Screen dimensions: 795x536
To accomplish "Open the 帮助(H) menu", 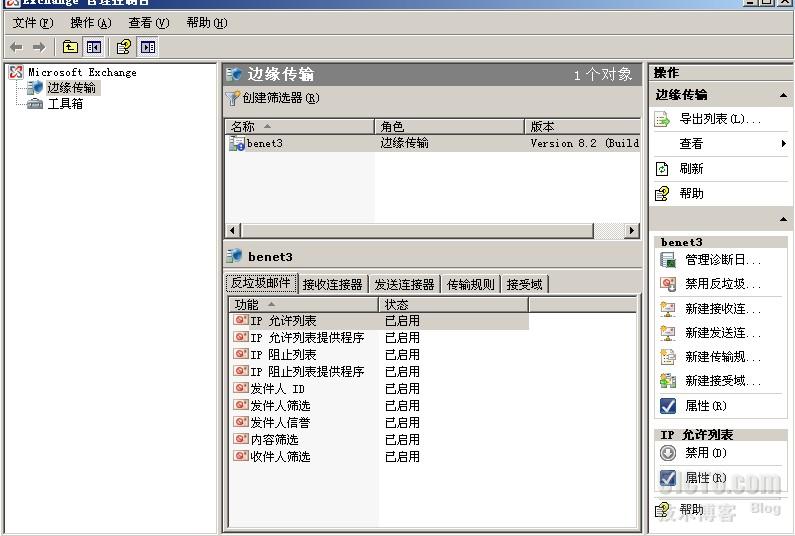I will coord(207,23).
